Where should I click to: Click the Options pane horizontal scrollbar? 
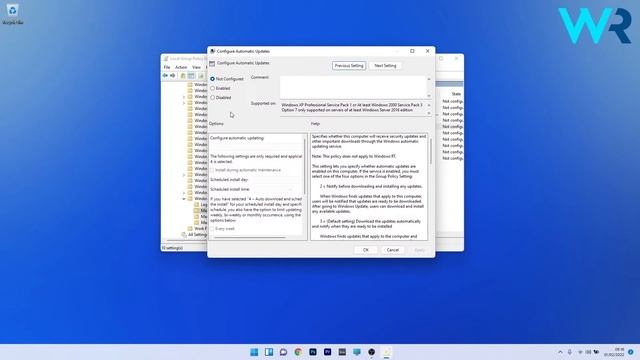[250, 237]
